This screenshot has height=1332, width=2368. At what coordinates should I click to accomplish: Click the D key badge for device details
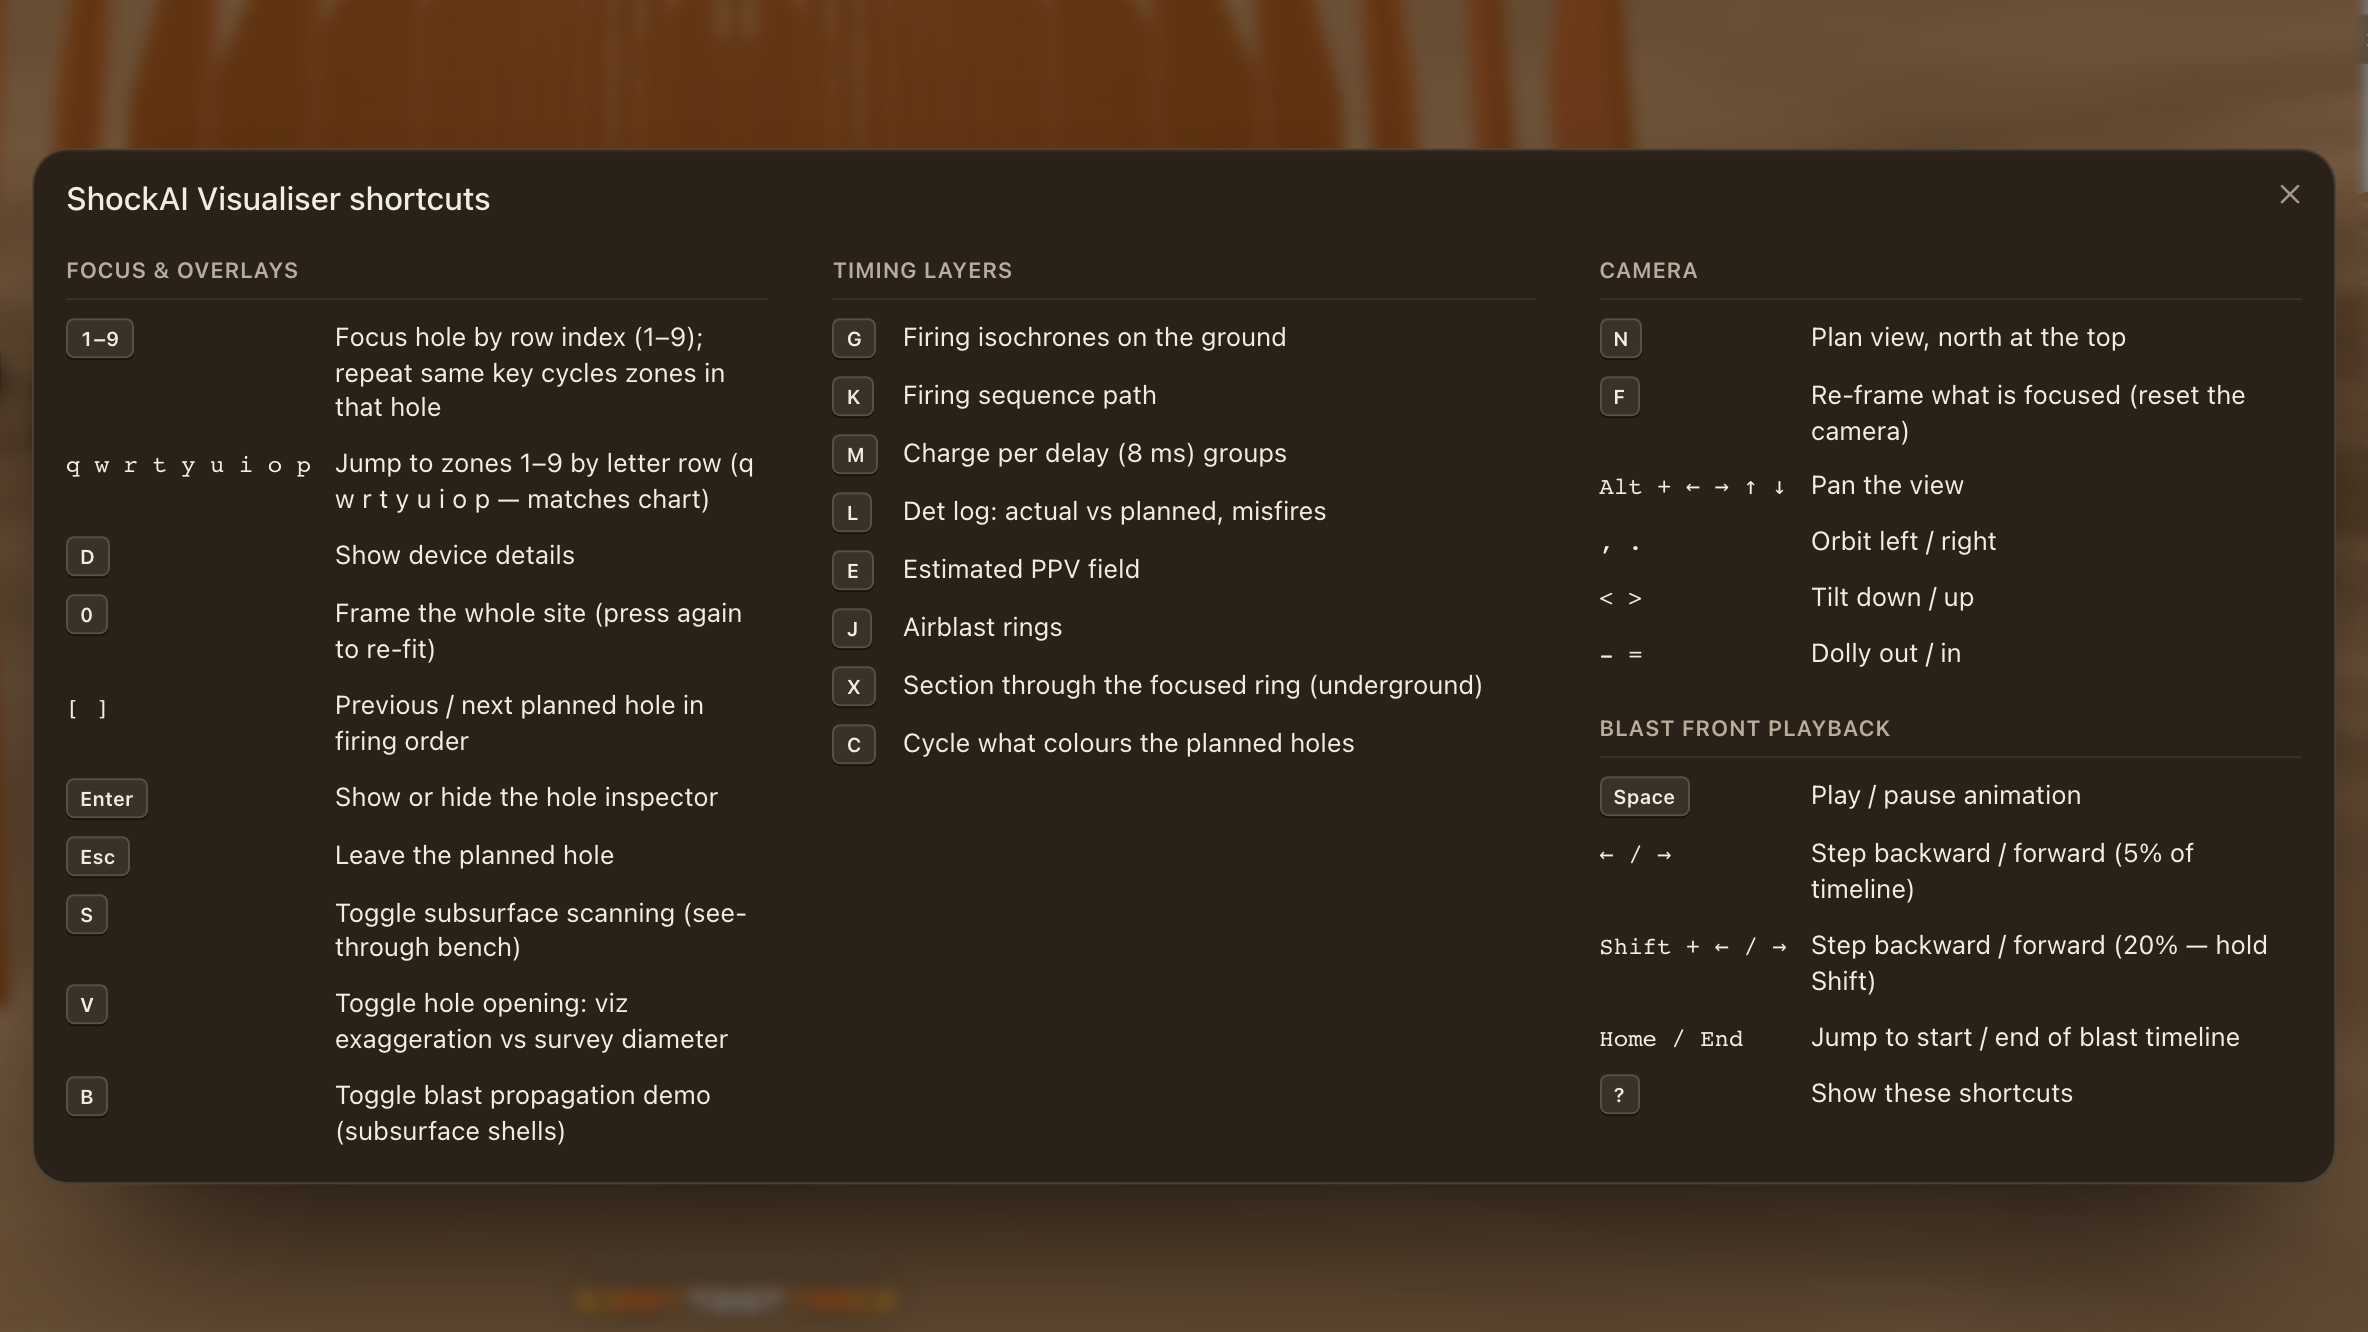pyautogui.click(x=87, y=557)
